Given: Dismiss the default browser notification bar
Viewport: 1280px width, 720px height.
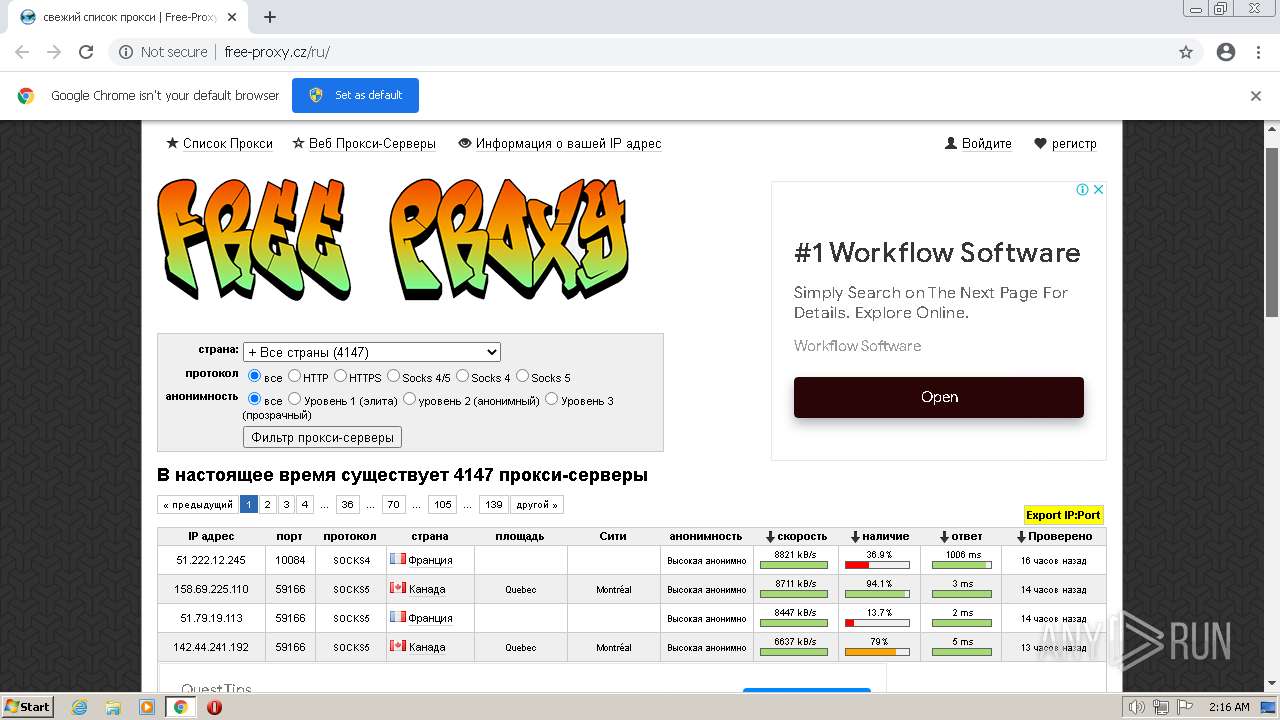Looking at the screenshot, I should coord(1256,96).
